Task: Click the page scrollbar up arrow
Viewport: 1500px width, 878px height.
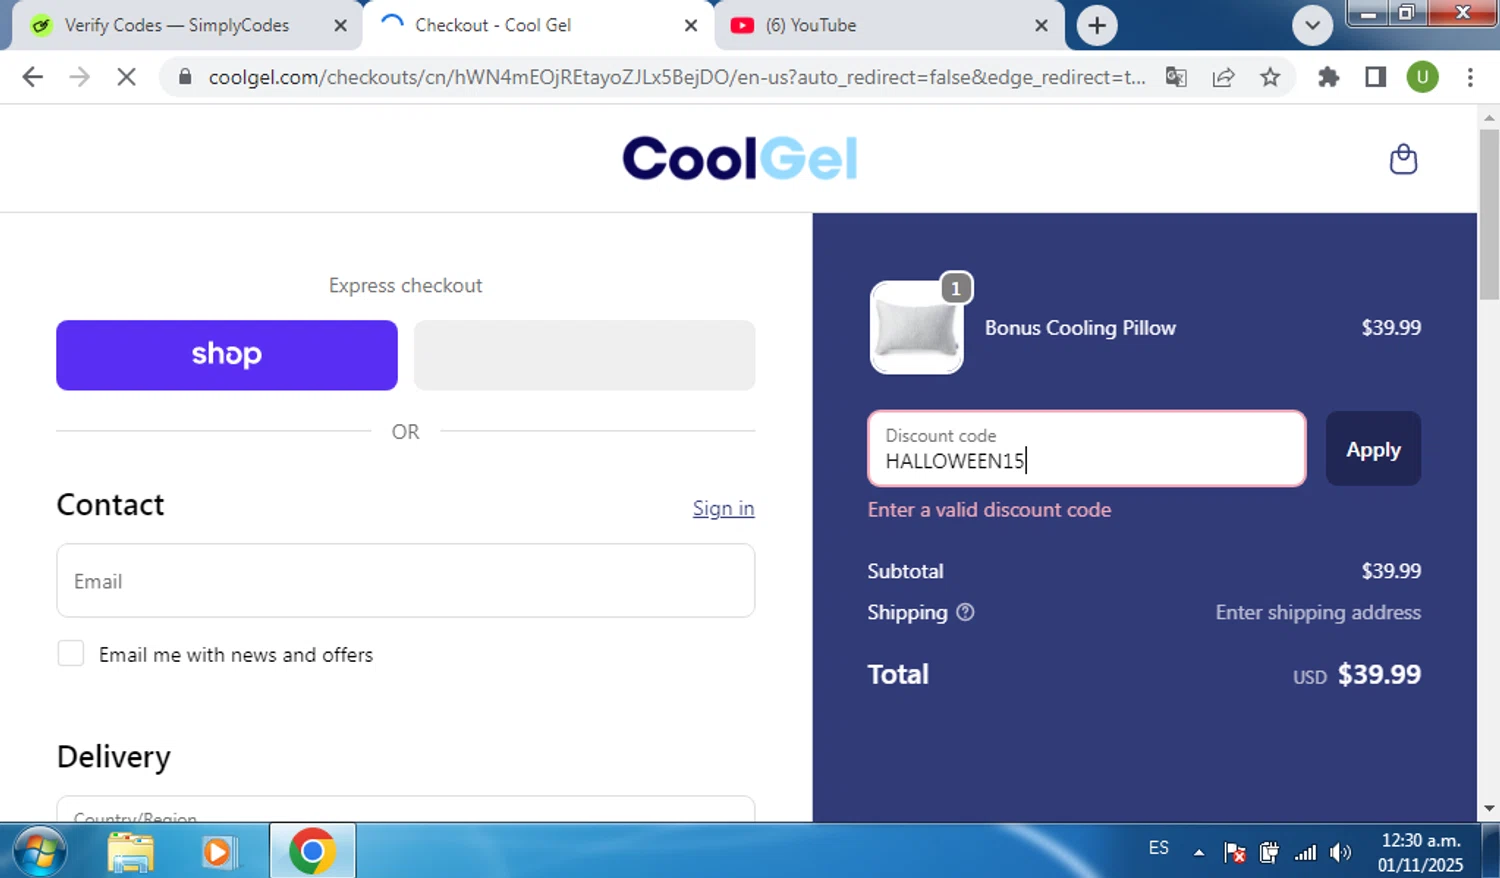Action: pos(1489,118)
